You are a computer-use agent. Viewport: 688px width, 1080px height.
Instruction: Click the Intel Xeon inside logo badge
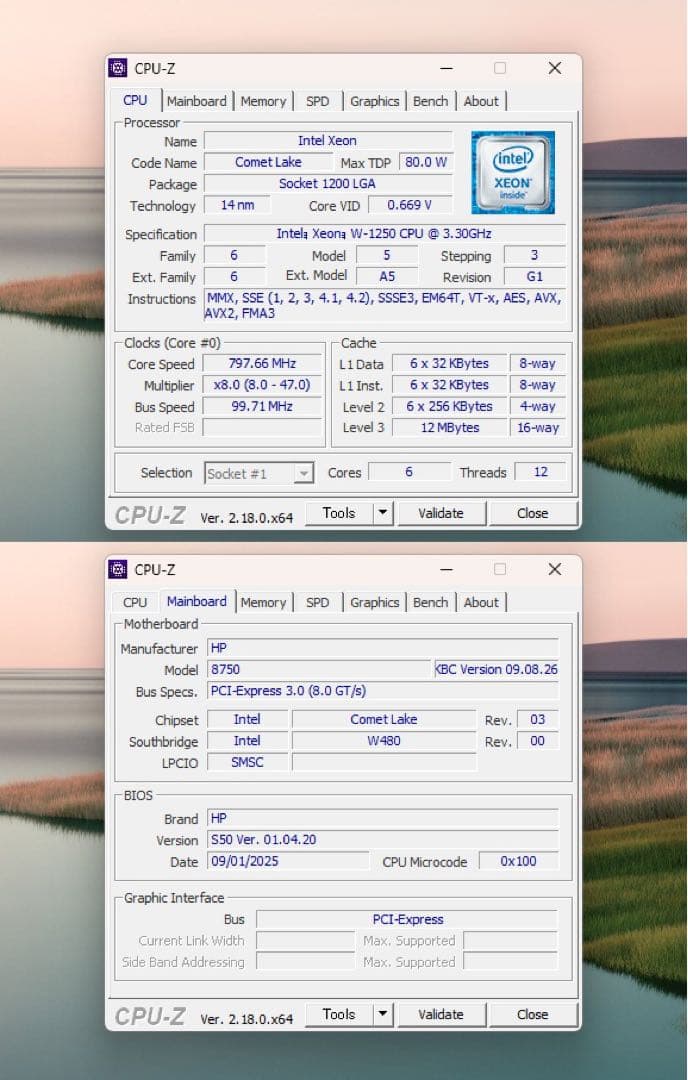tap(513, 172)
